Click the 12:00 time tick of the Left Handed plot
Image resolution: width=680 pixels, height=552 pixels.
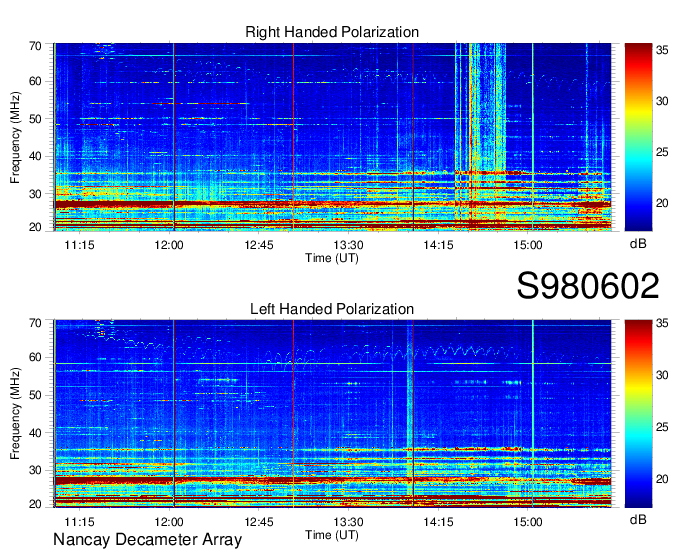pos(169,522)
